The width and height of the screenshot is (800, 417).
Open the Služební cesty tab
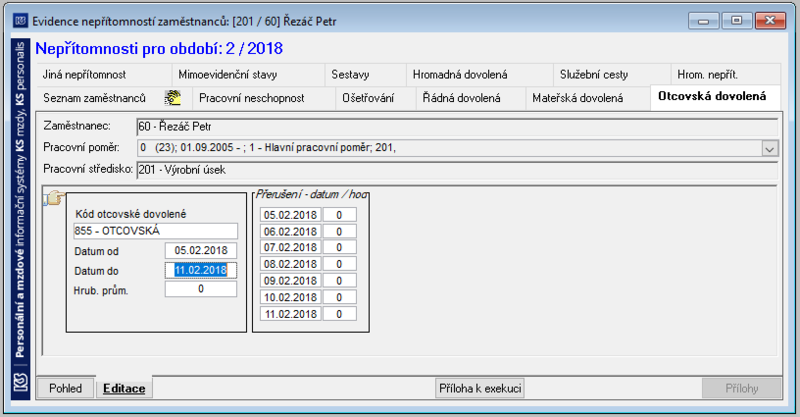(612, 75)
